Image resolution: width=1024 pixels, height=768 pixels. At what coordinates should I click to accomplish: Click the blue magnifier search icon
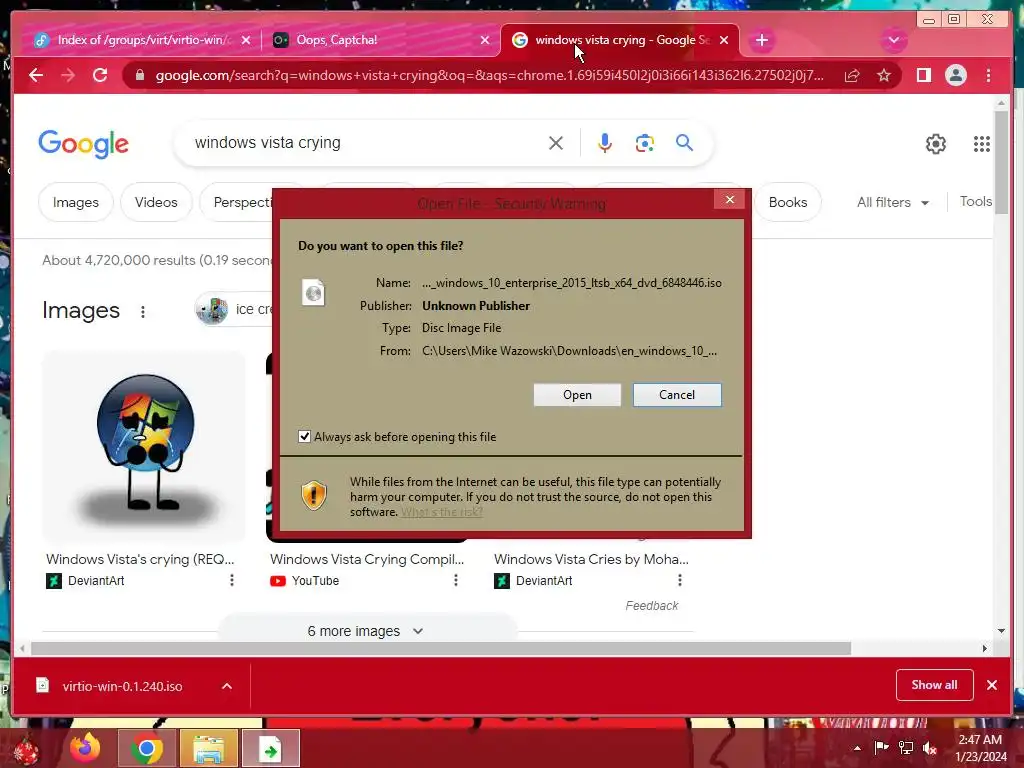click(x=684, y=142)
